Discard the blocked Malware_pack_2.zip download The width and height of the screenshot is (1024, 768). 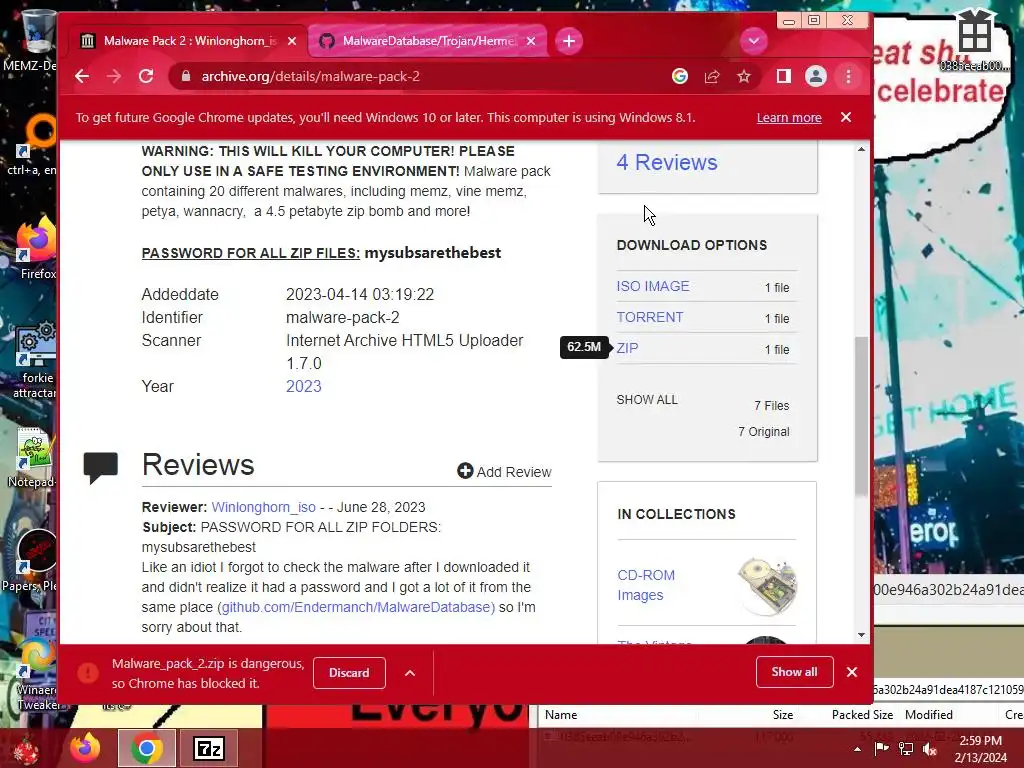pyautogui.click(x=349, y=673)
